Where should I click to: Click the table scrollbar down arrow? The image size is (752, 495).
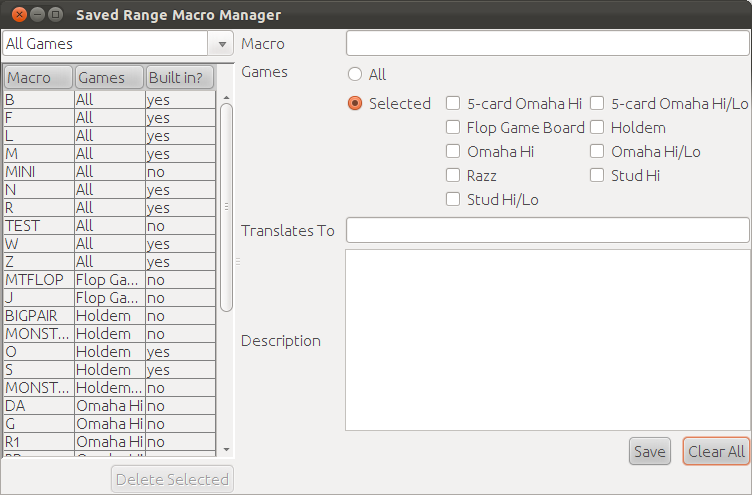tap(226, 450)
